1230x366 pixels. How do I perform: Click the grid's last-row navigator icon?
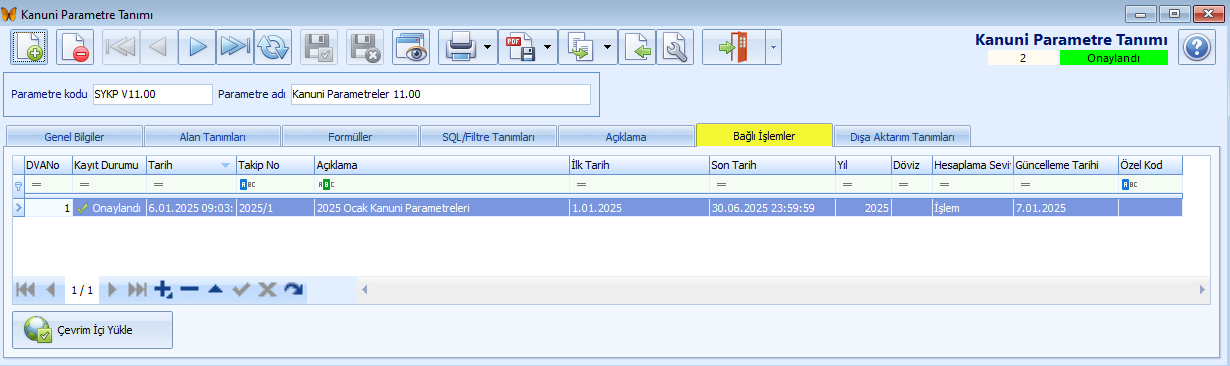138,289
